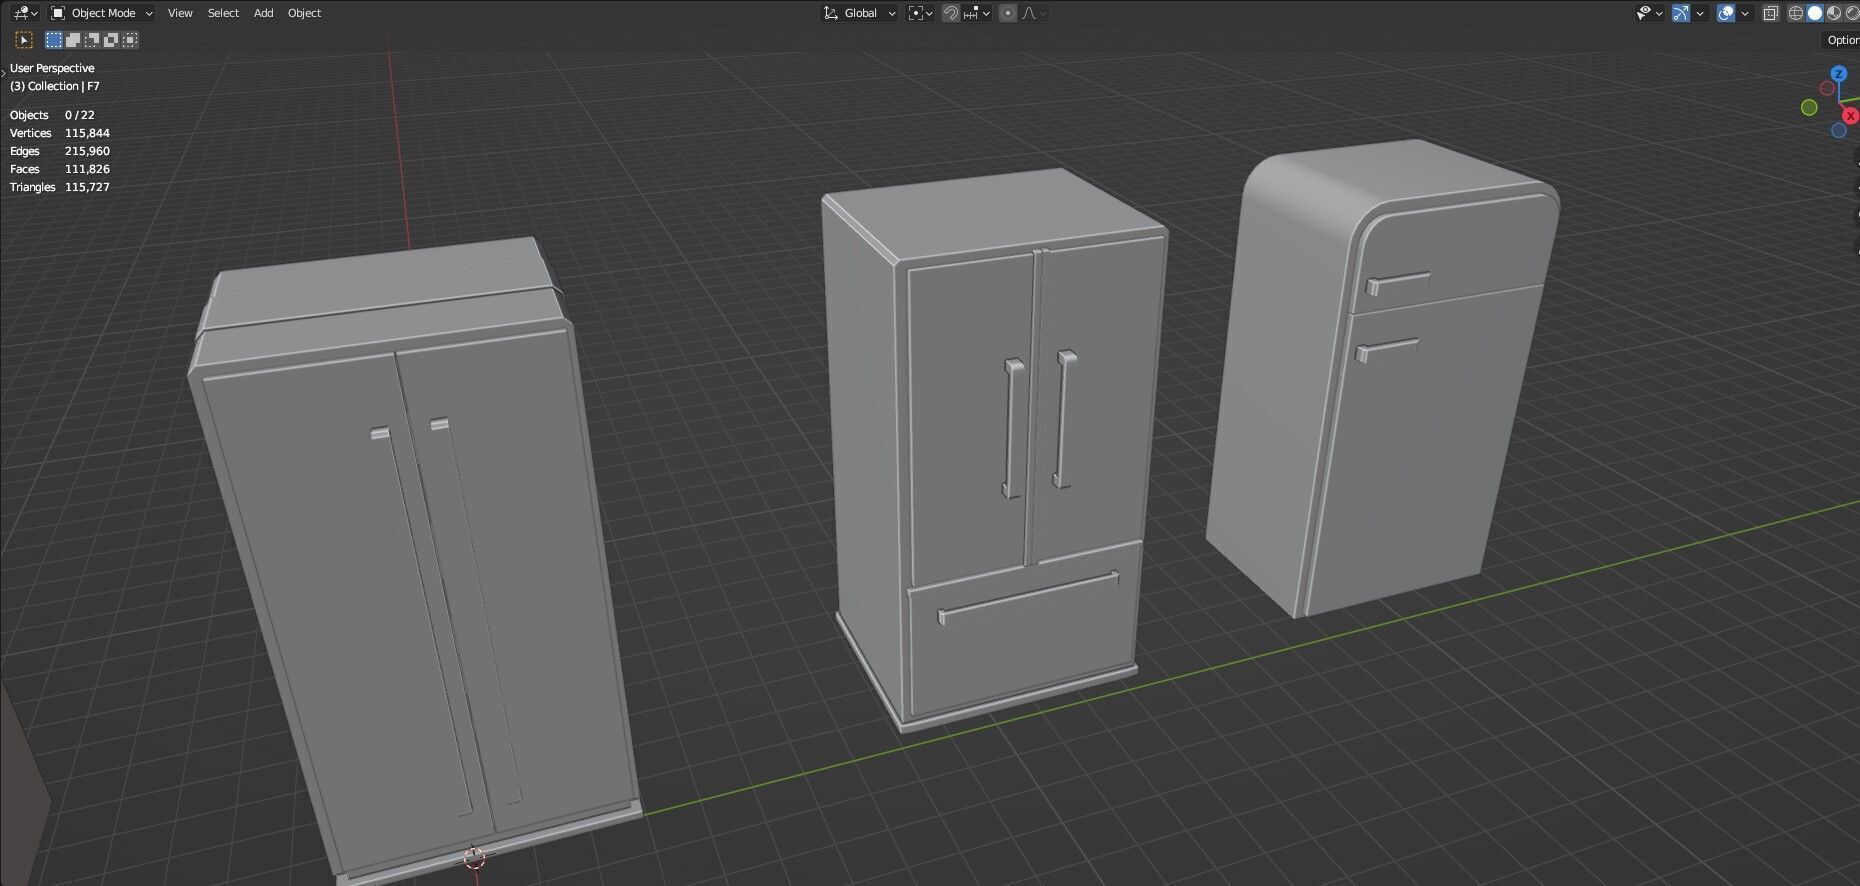Click the X axis on navigation gizmo
Screen dimensions: 1860x886
(1851, 116)
